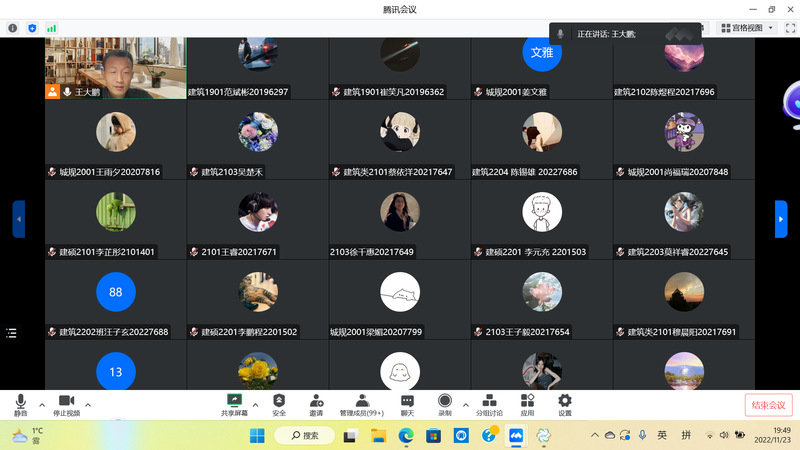Stop camera with 停止视频 button
Screen dimensions: 800x450
(66, 404)
